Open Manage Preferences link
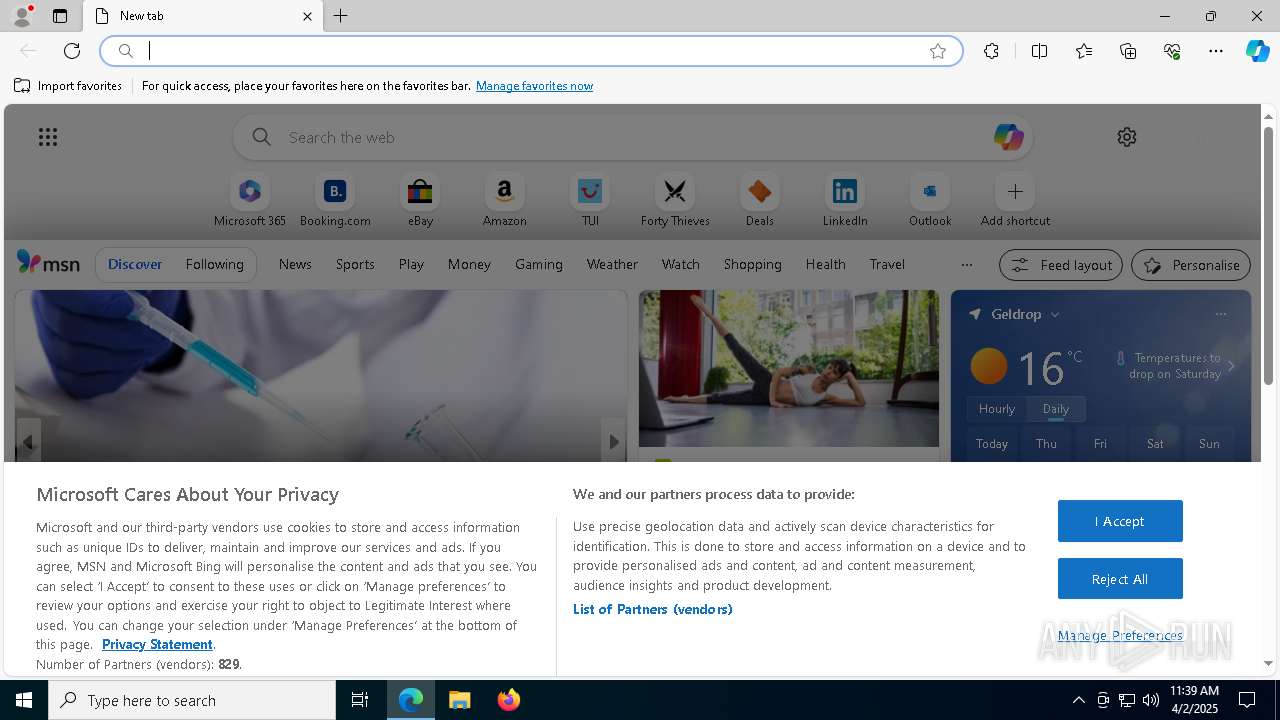 1120,635
